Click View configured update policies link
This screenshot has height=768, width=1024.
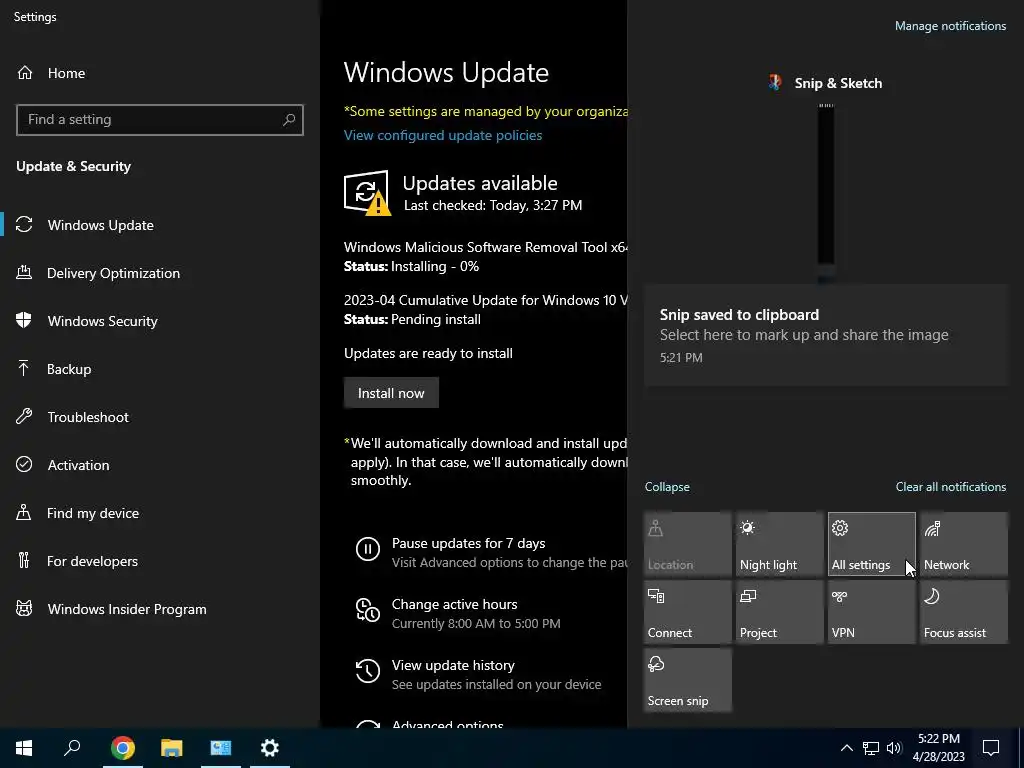tap(443, 135)
